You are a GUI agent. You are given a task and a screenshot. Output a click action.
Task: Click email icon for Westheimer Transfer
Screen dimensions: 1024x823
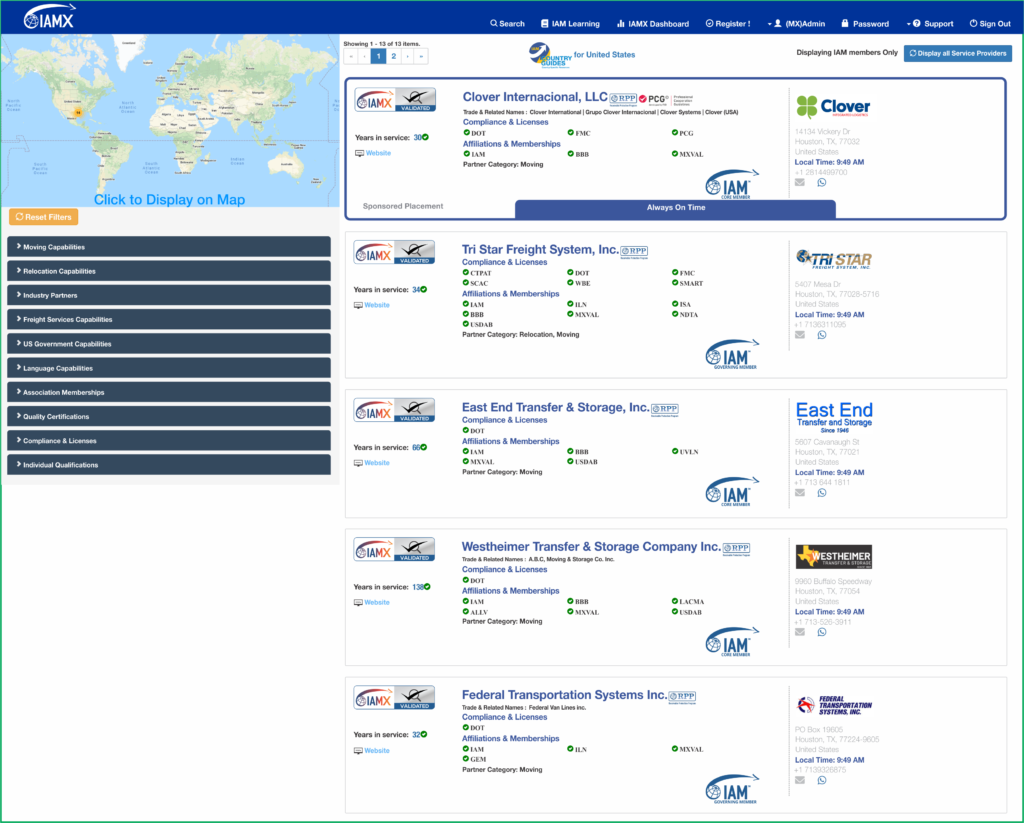799,632
